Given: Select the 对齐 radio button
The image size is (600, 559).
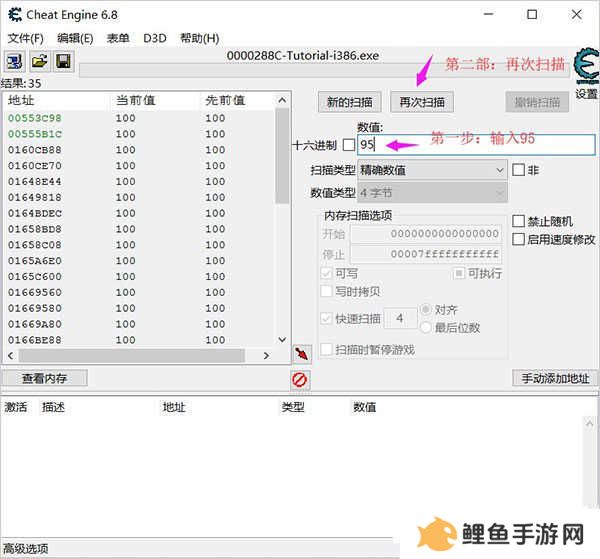Looking at the screenshot, I should tap(426, 309).
